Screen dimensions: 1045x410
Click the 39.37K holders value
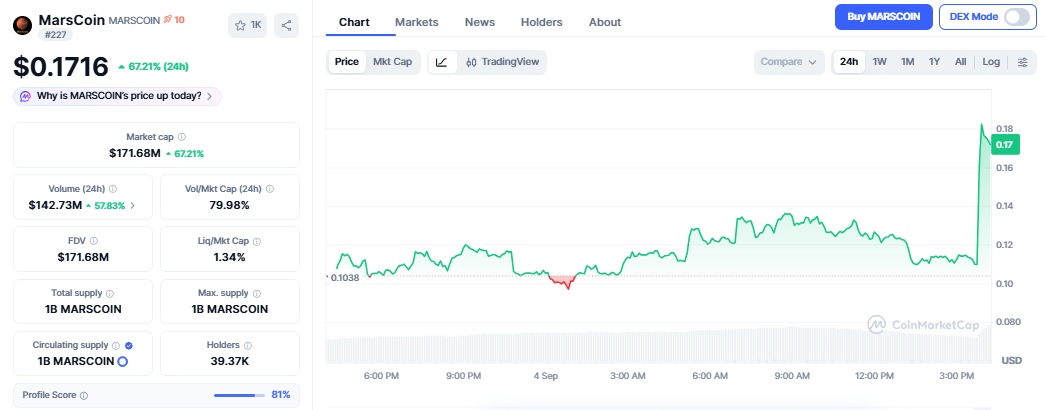[230, 362]
